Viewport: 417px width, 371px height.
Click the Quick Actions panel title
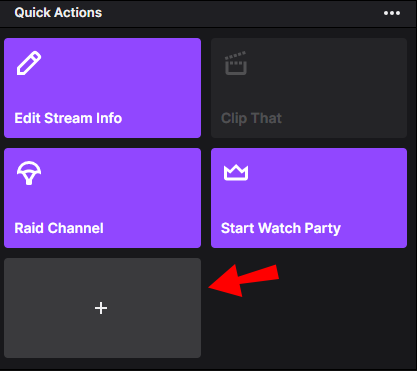pyautogui.click(x=58, y=13)
